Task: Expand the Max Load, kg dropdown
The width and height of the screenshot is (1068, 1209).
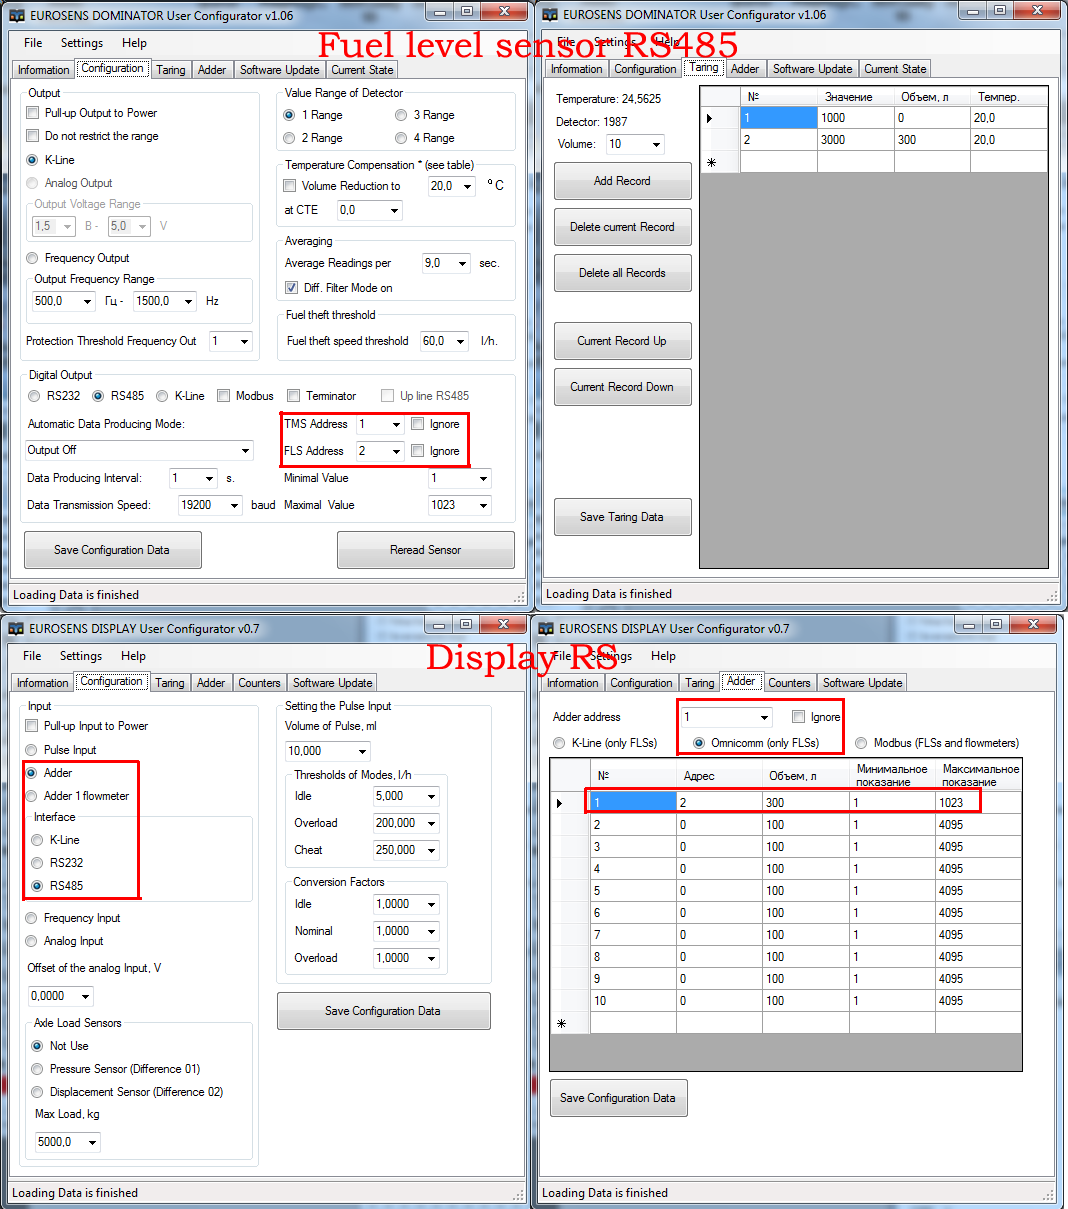Action: tap(93, 1143)
